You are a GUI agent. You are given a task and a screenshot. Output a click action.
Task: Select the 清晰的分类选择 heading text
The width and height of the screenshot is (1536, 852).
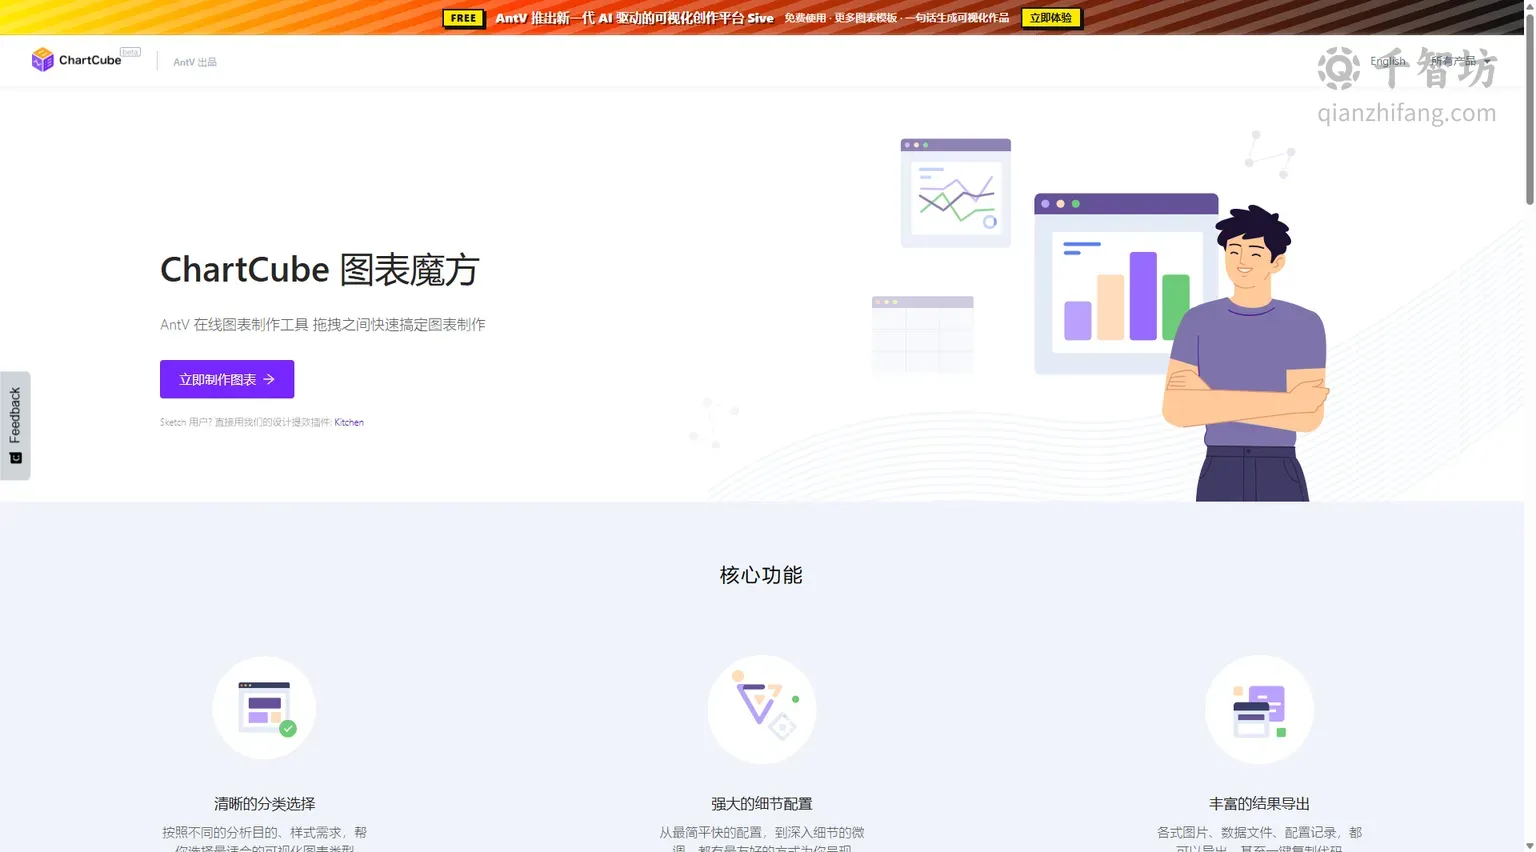tap(264, 804)
